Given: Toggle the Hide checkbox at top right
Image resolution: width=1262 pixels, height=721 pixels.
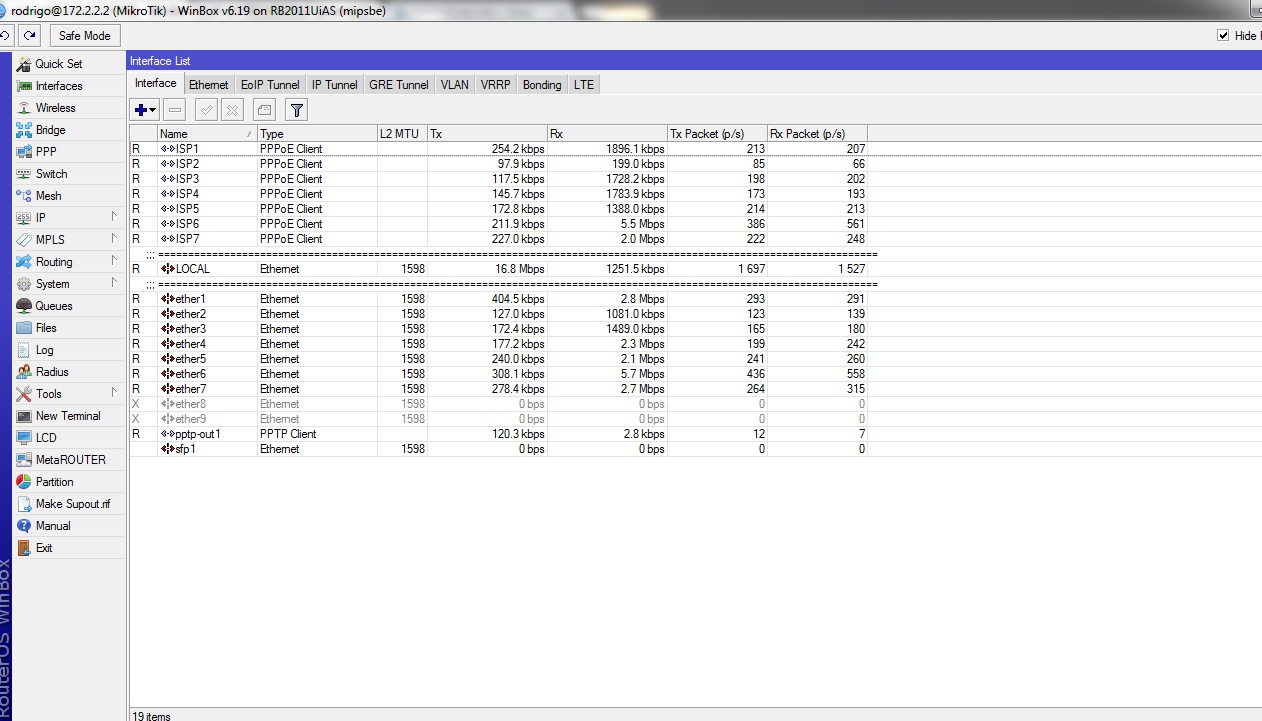Looking at the screenshot, I should pyautogui.click(x=1223, y=35).
